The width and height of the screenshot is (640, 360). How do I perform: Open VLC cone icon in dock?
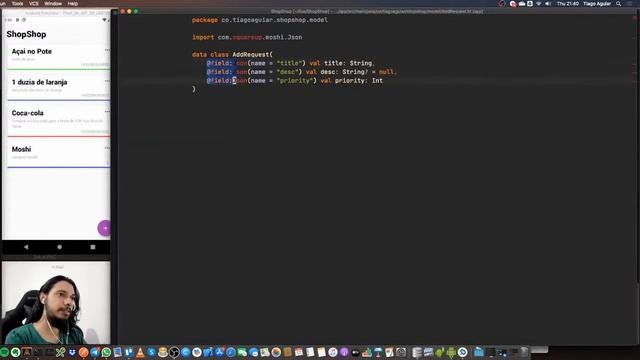[x=140, y=352]
